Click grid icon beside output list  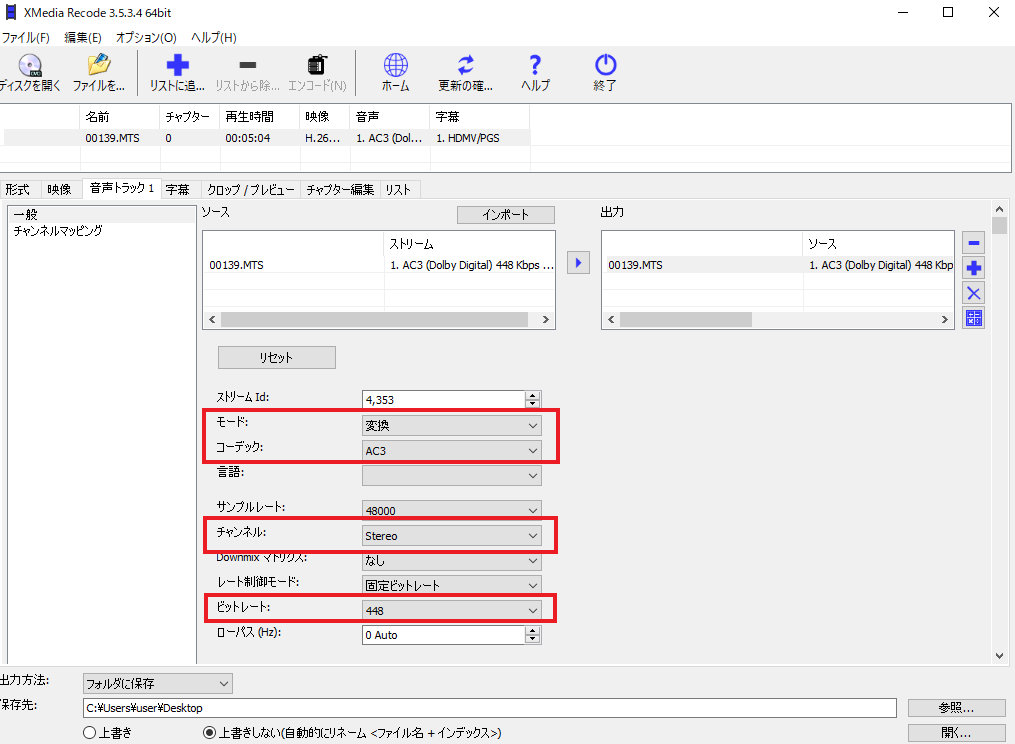click(x=974, y=318)
